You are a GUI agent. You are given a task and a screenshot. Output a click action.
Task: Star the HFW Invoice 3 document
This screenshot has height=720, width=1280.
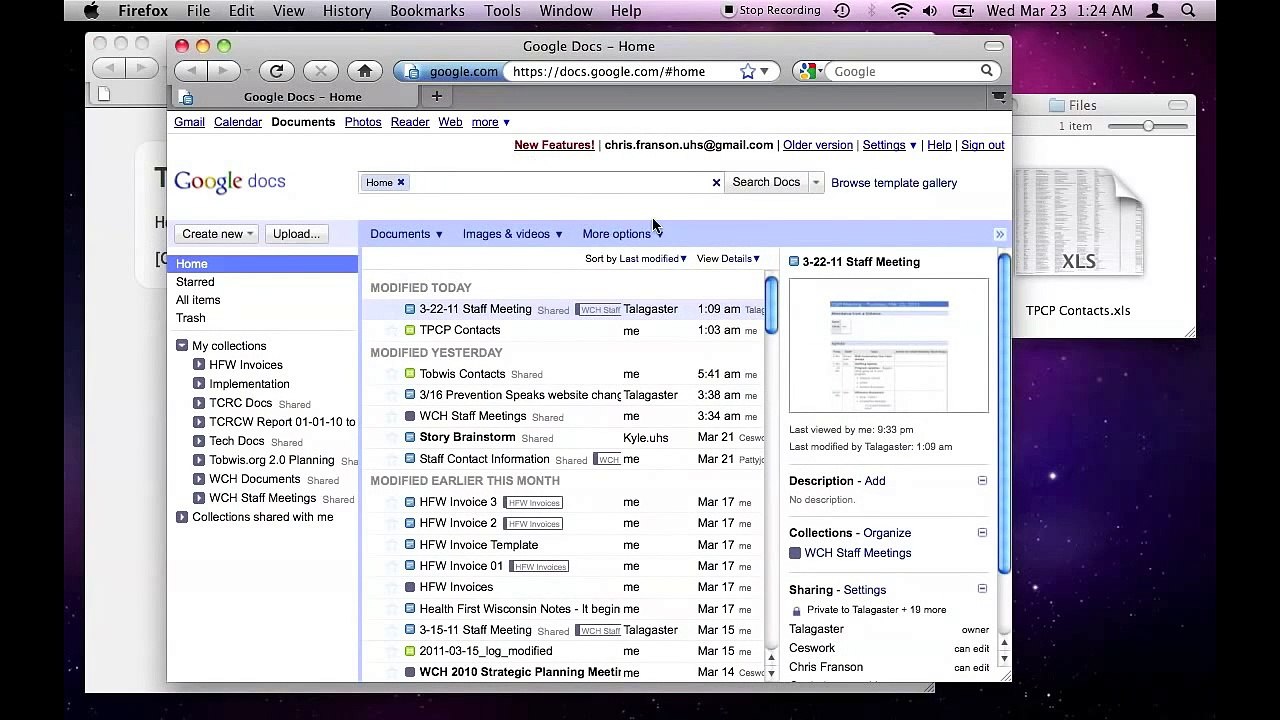coord(392,502)
